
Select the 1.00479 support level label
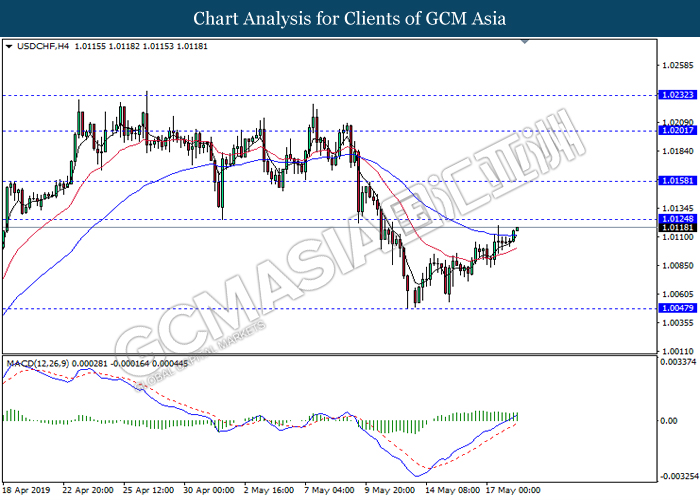tap(678, 308)
